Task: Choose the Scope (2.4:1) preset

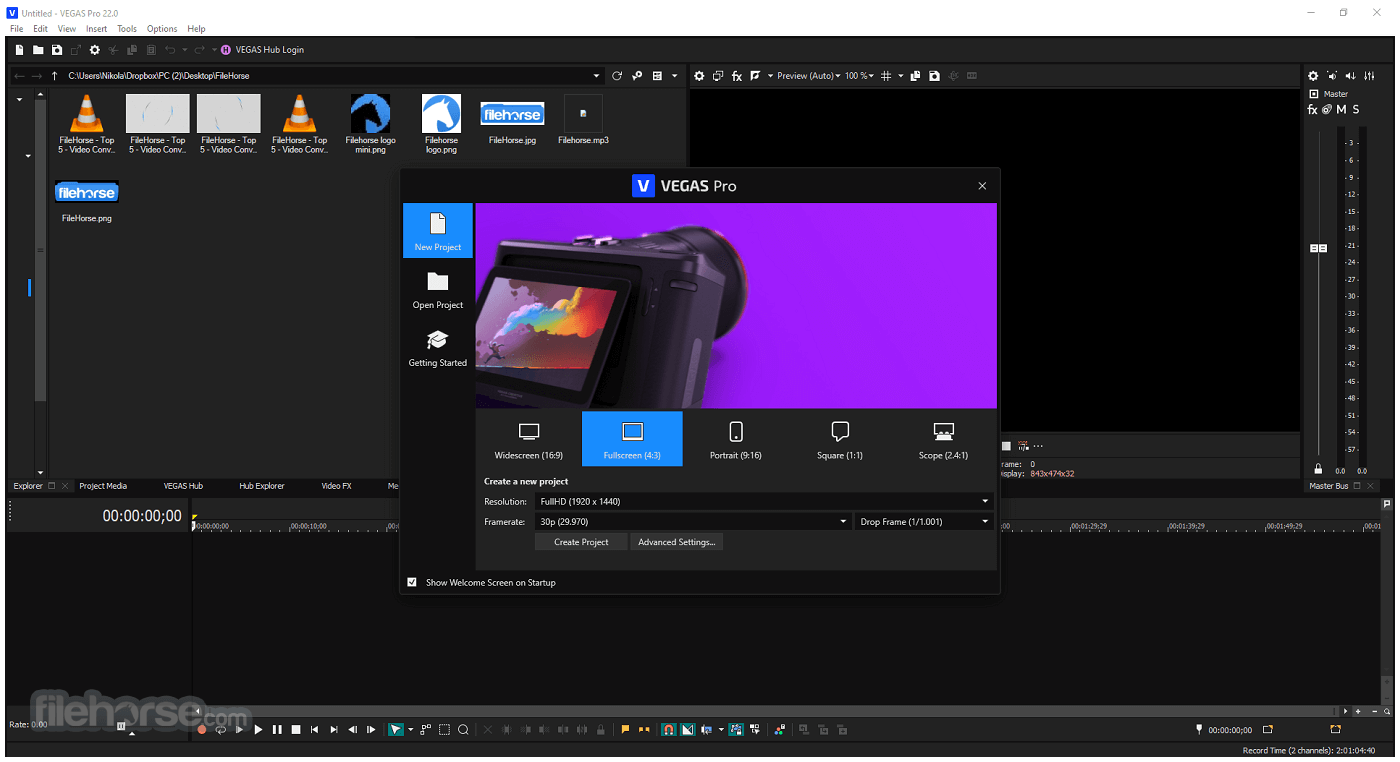Action: (943, 439)
